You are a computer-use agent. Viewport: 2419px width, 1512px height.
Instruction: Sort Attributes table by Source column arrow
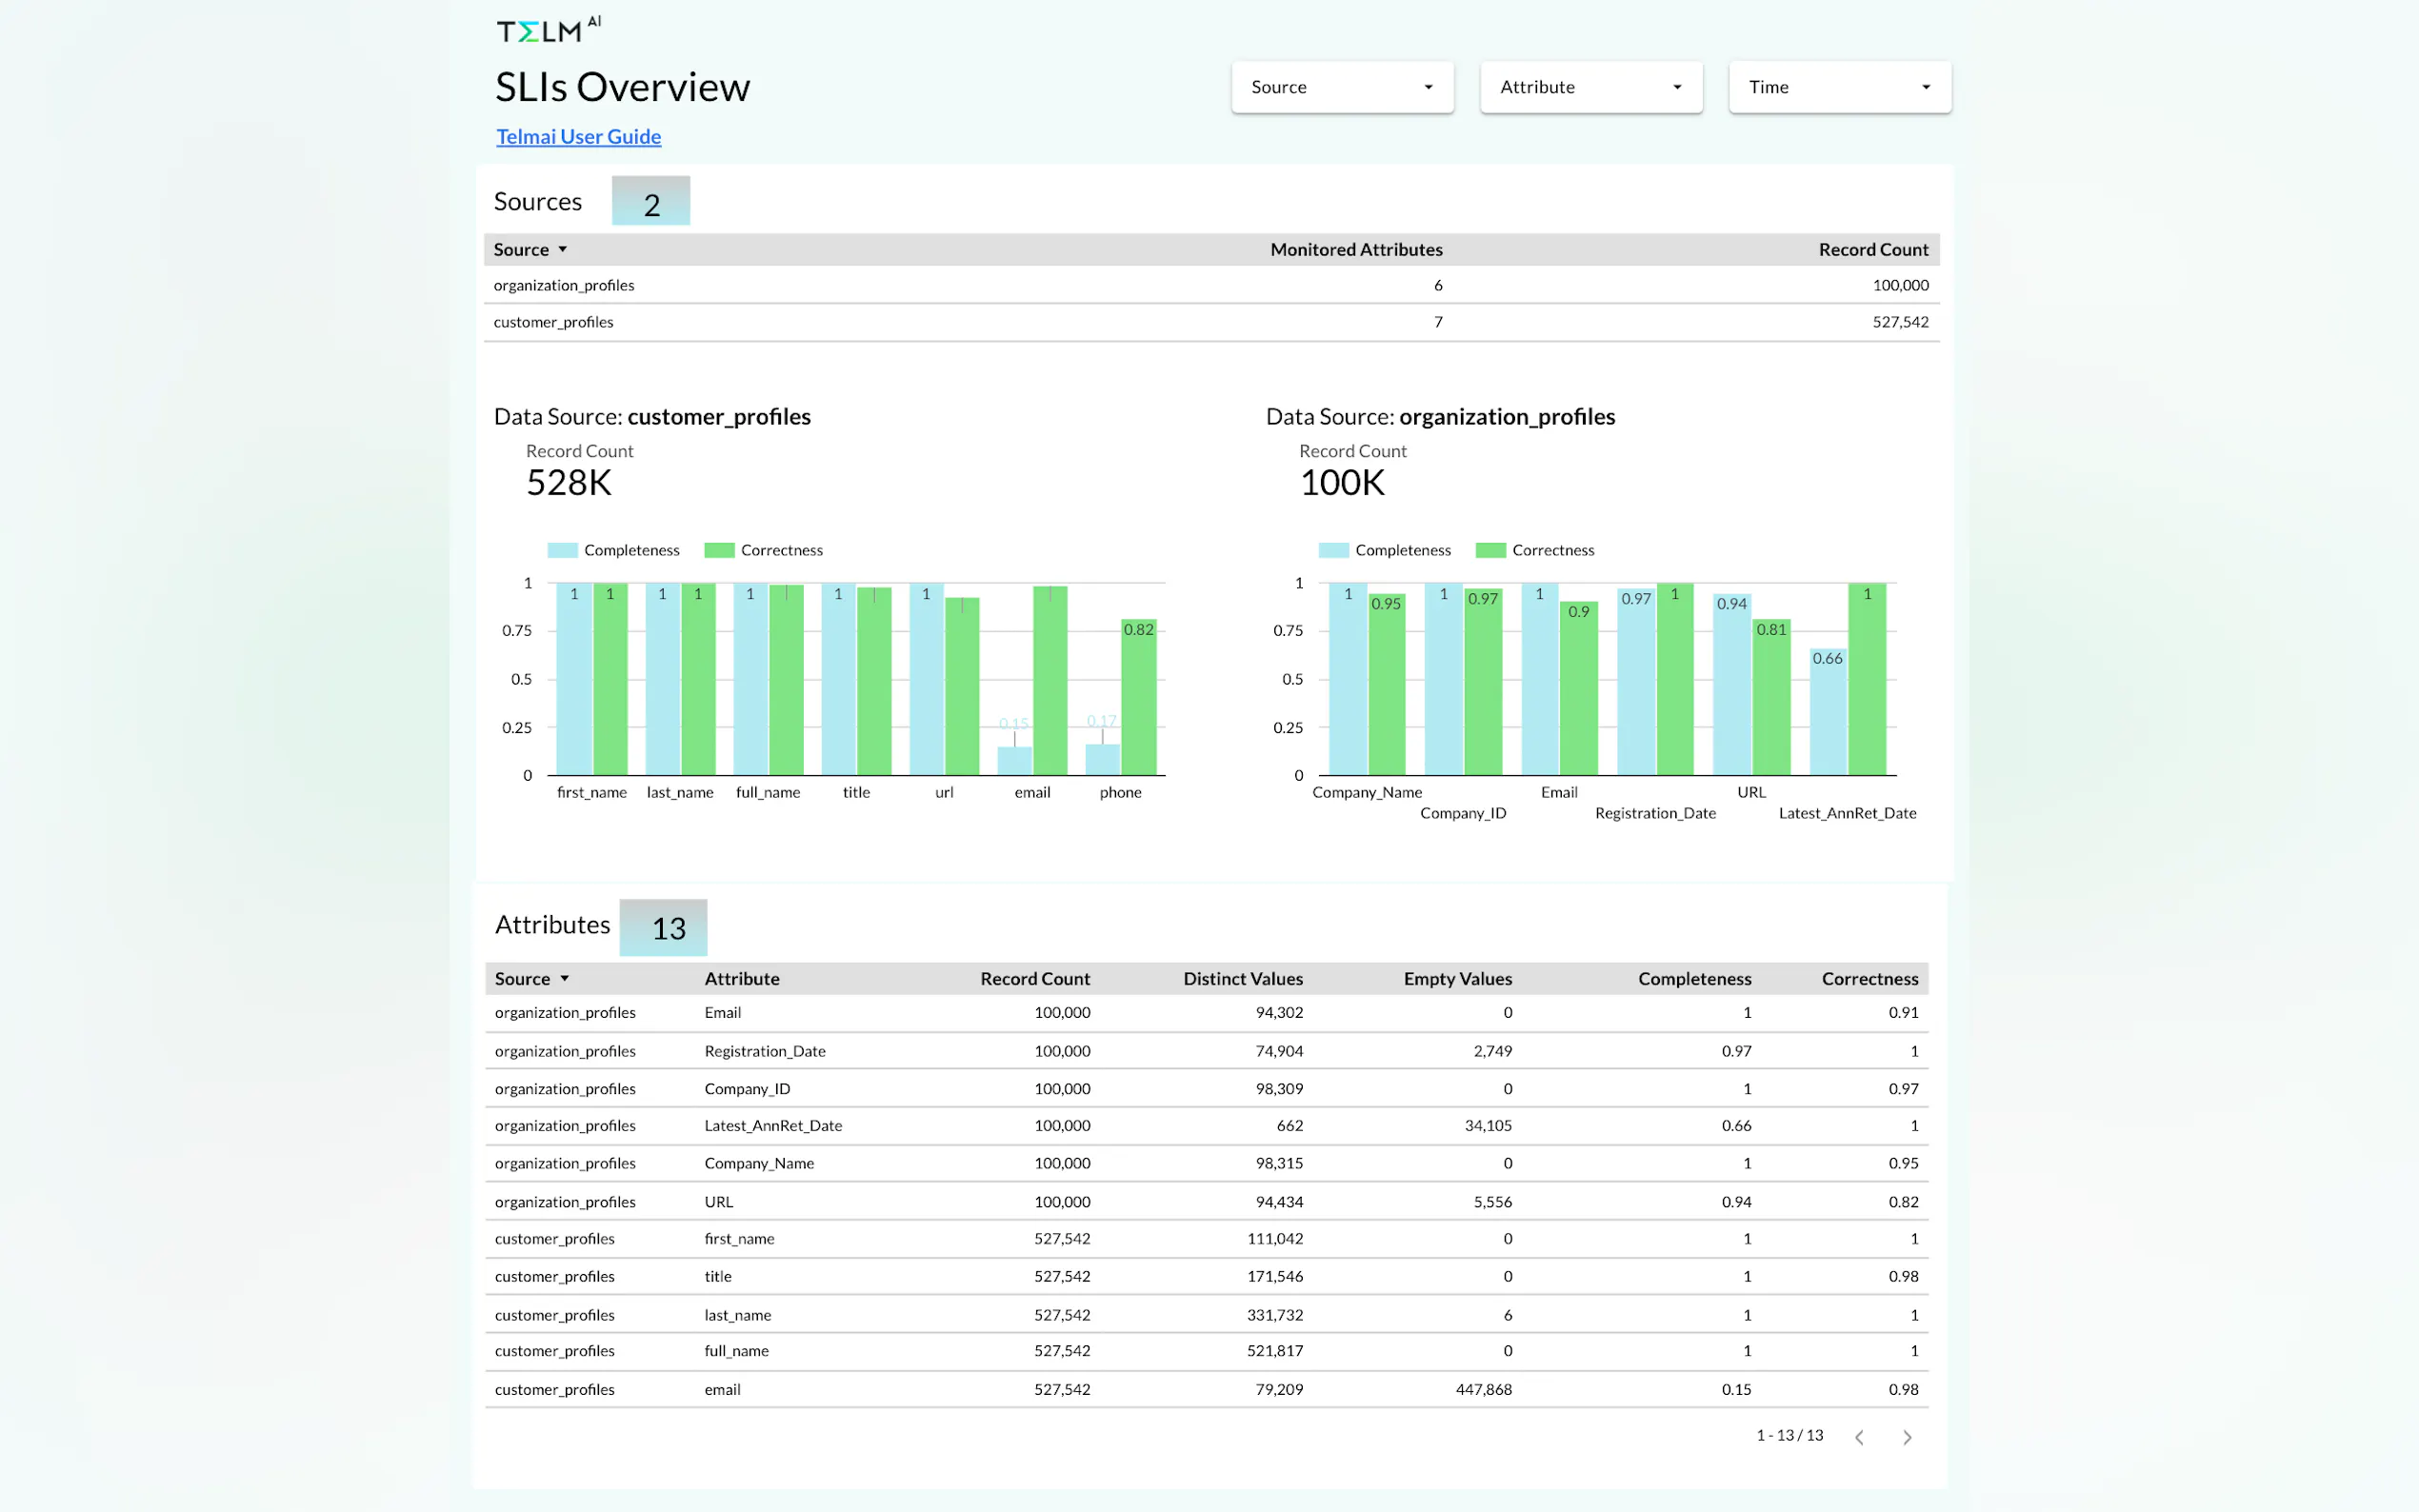click(x=565, y=979)
